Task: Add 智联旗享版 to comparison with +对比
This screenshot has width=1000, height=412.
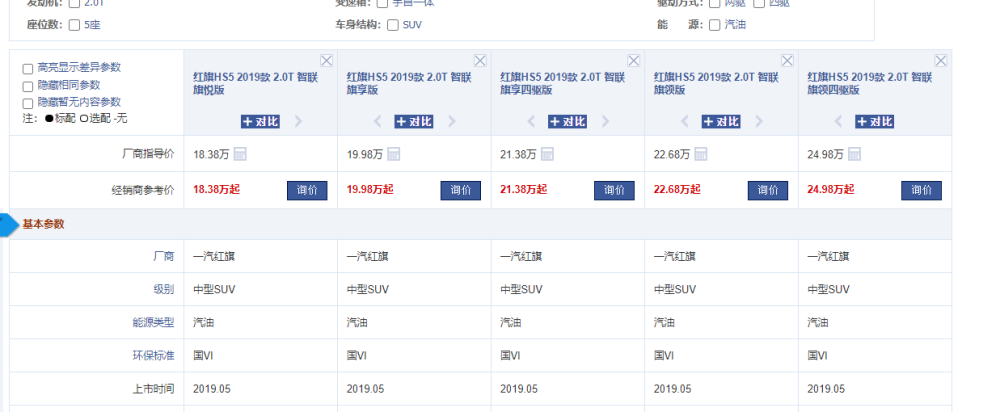Action: click(x=414, y=121)
